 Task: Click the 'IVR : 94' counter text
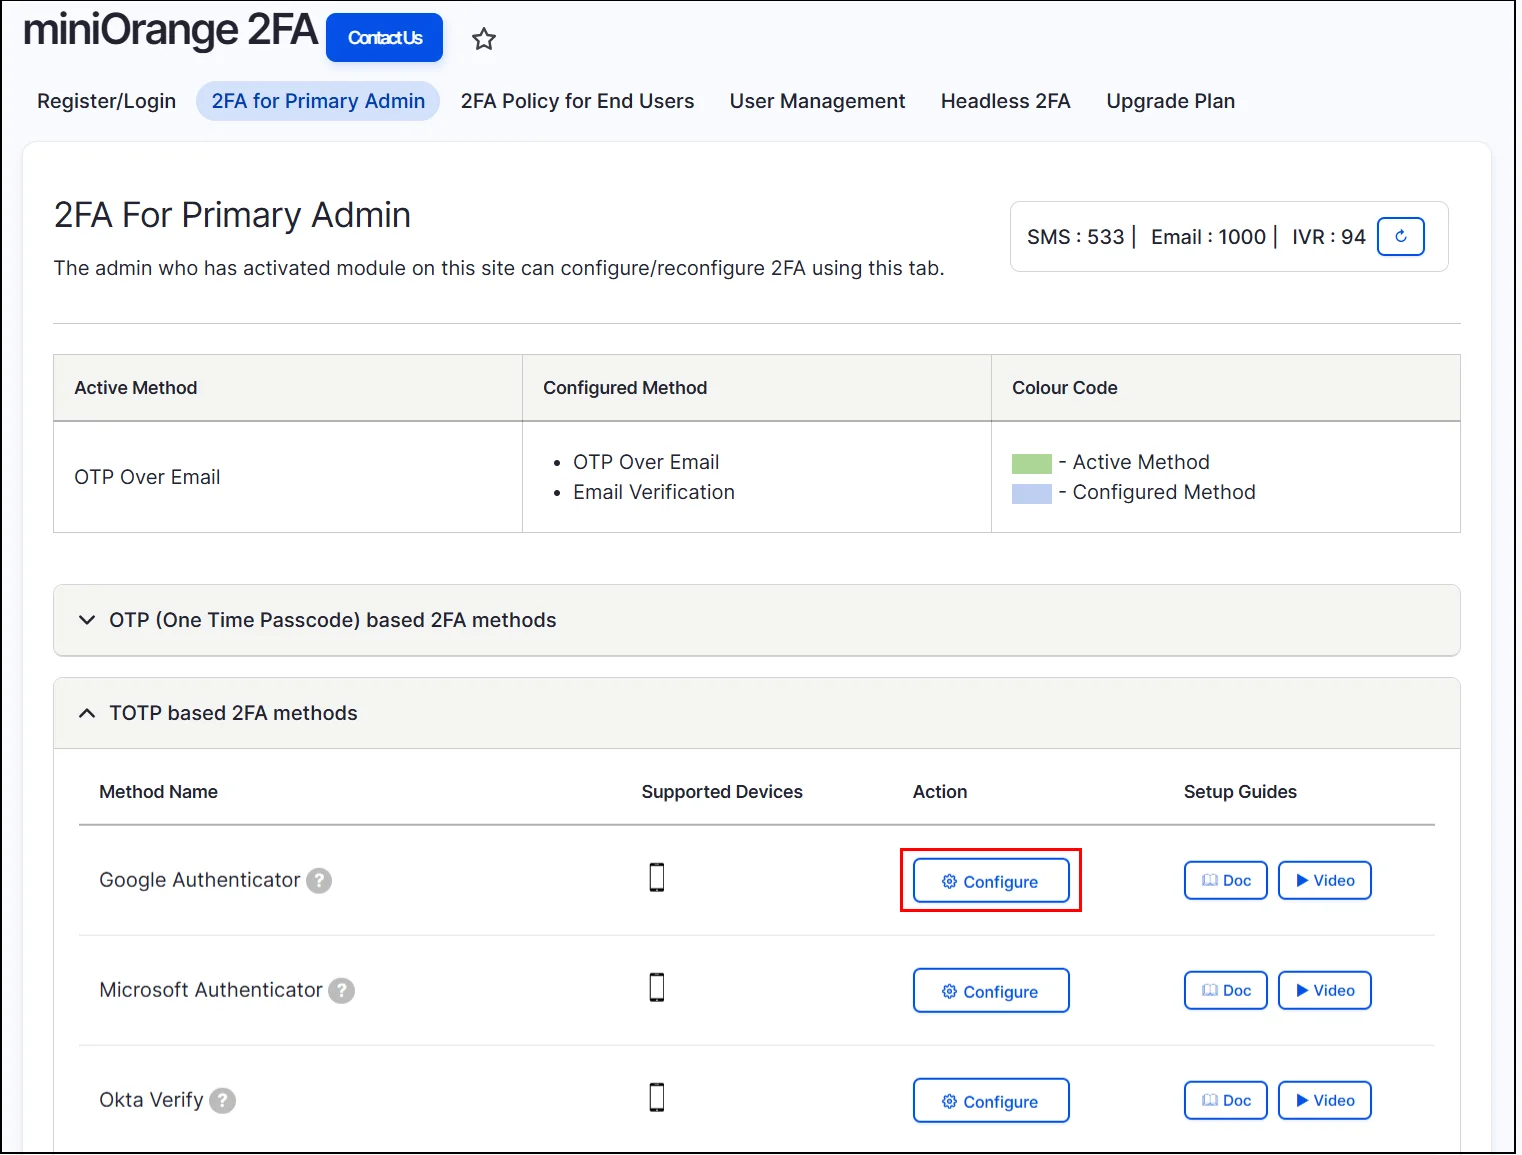[1329, 237]
